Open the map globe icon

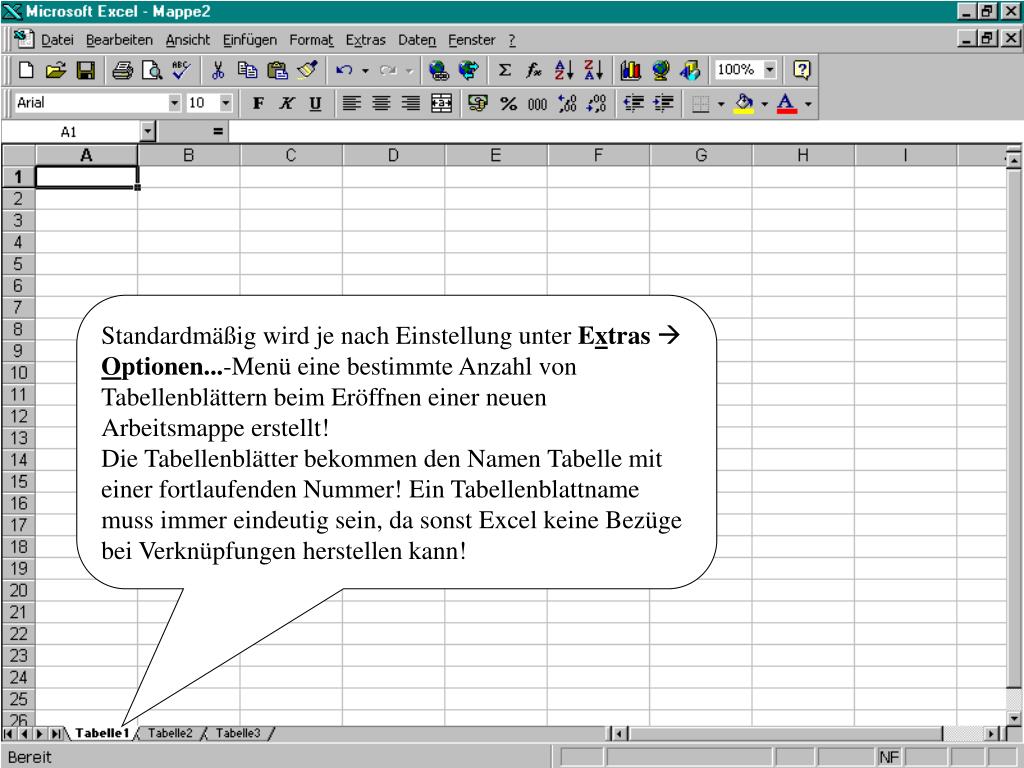[660, 70]
